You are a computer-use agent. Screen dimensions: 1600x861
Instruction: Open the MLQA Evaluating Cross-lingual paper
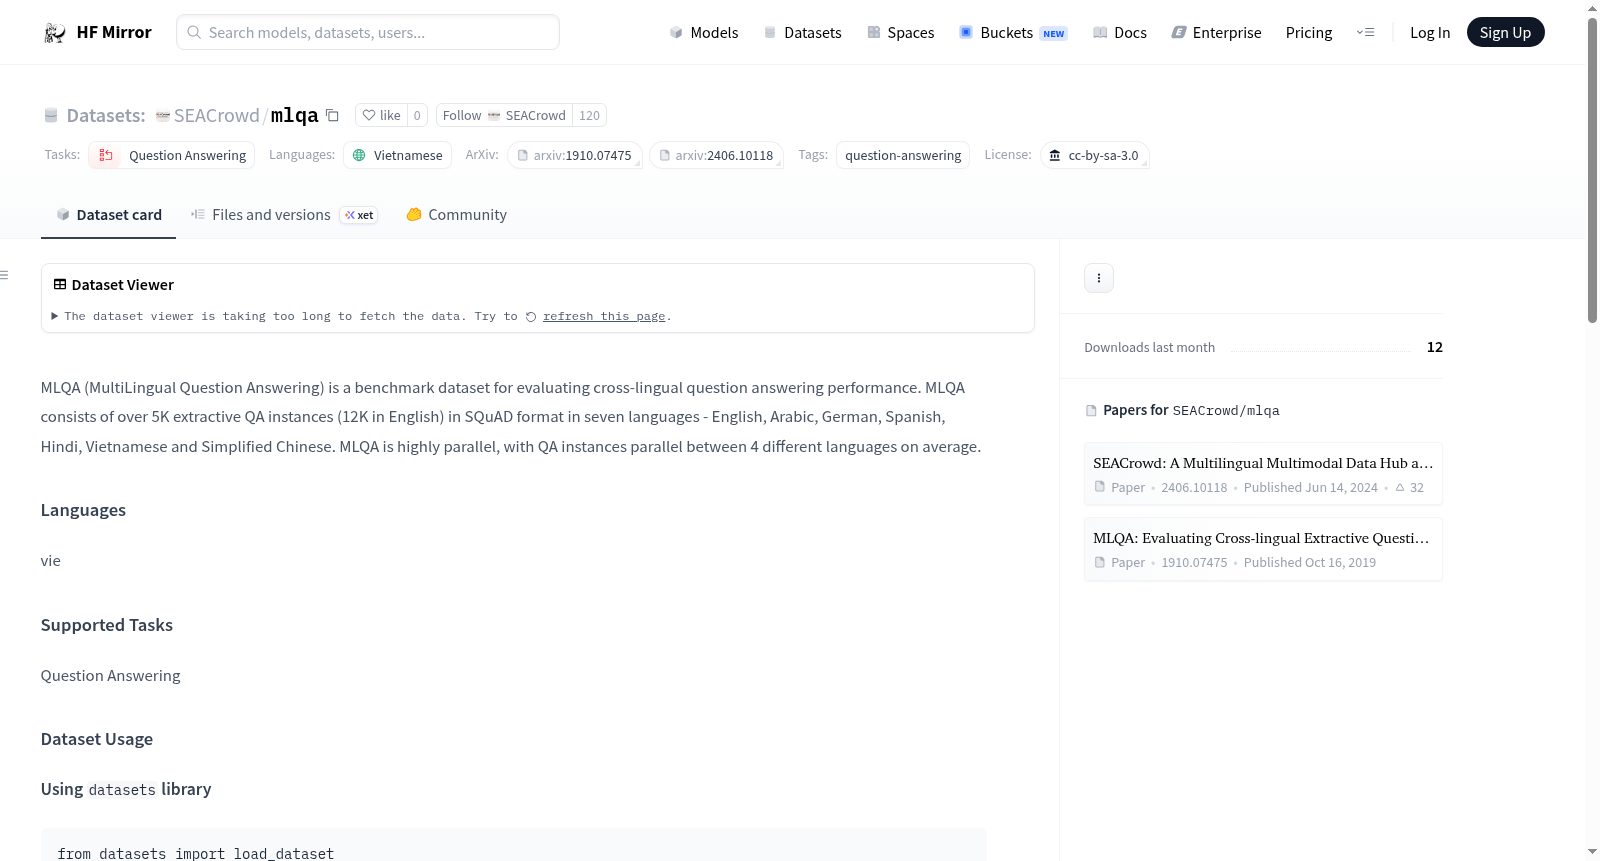tap(1263, 549)
